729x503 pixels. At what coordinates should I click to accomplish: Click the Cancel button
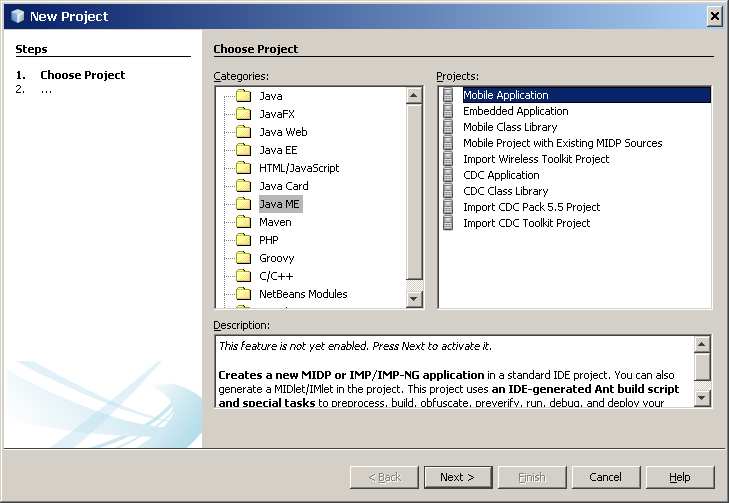605,477
